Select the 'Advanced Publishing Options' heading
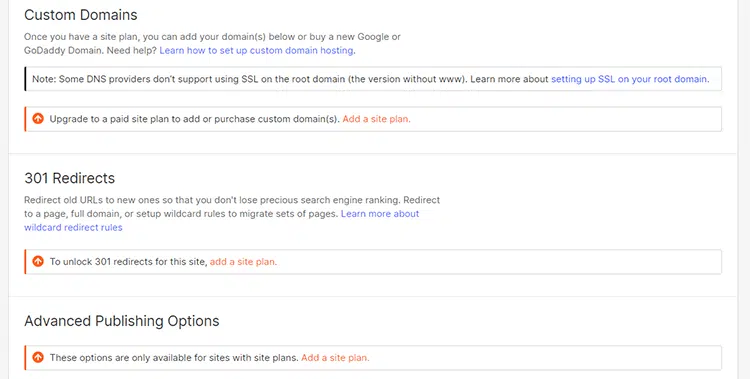This screenshot has height=379, width=750. point(122,321)
